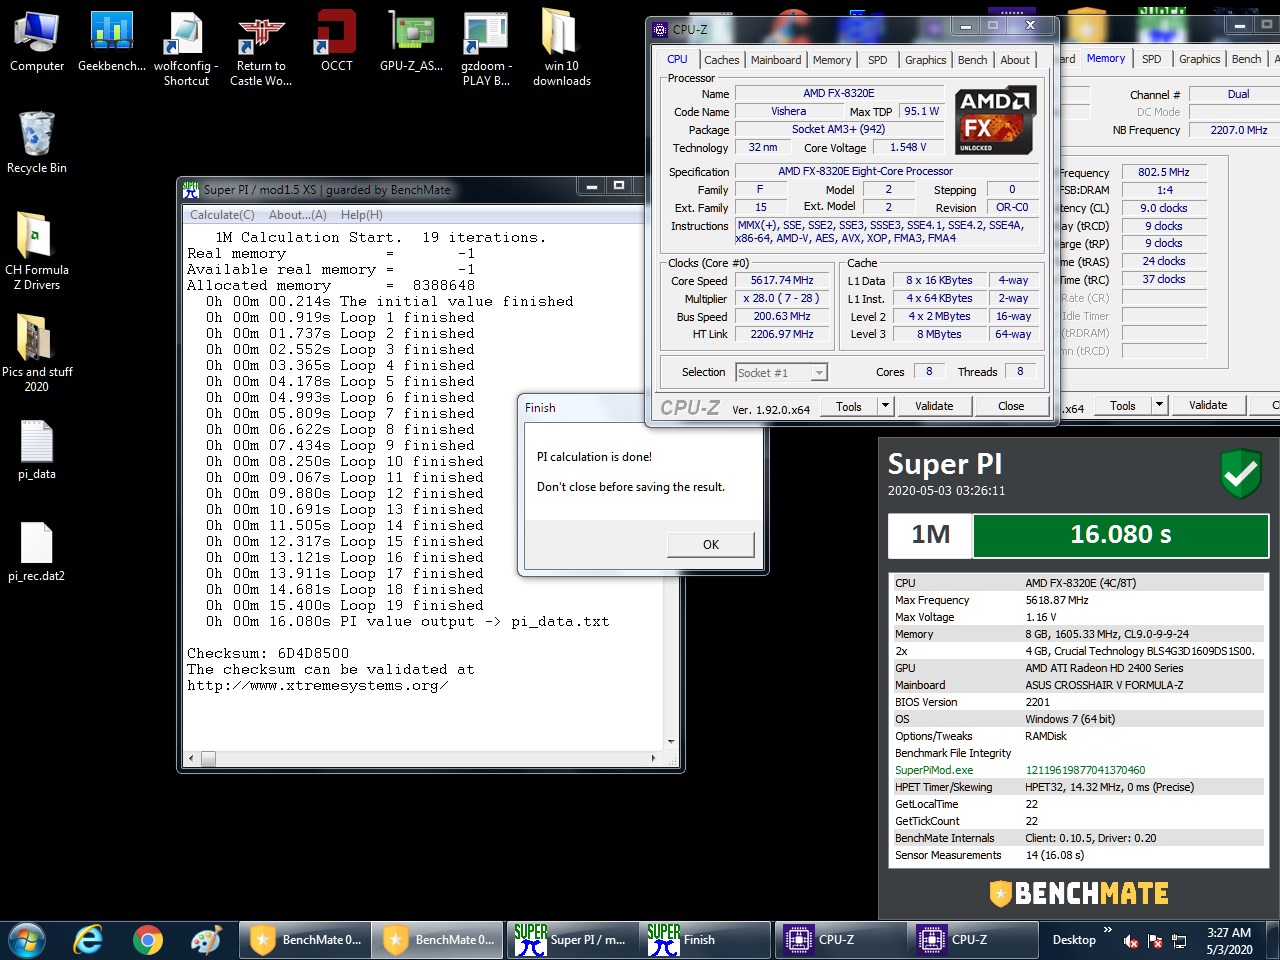Click the Super PI window title icon
This screenshot has height=960, width=1280.
(191, 189)
